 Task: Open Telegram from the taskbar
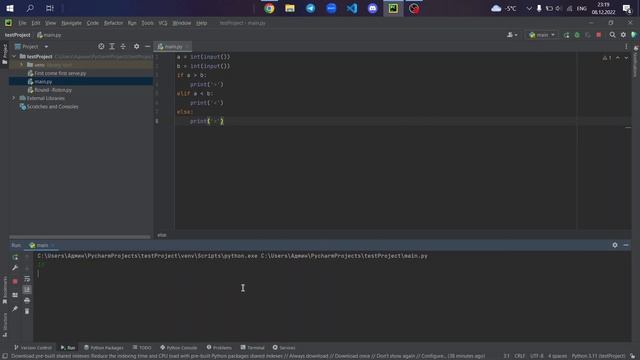tap(311, 8)
